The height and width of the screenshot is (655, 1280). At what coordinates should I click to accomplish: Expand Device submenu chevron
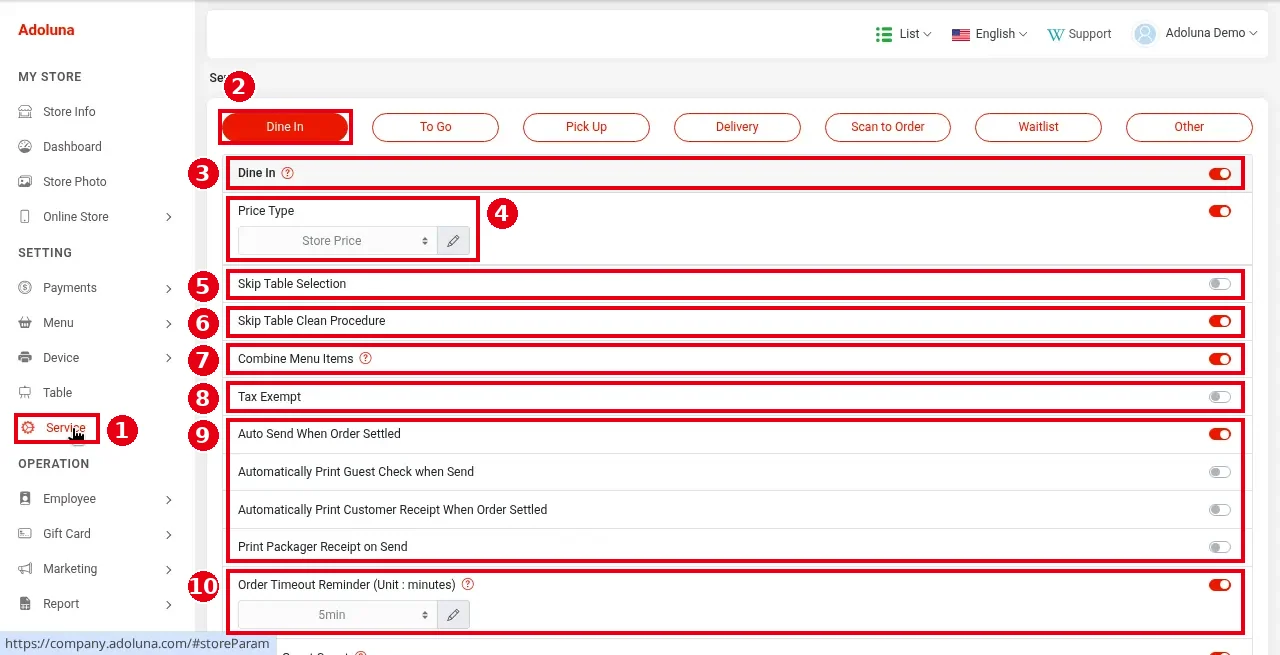point(169,358)
